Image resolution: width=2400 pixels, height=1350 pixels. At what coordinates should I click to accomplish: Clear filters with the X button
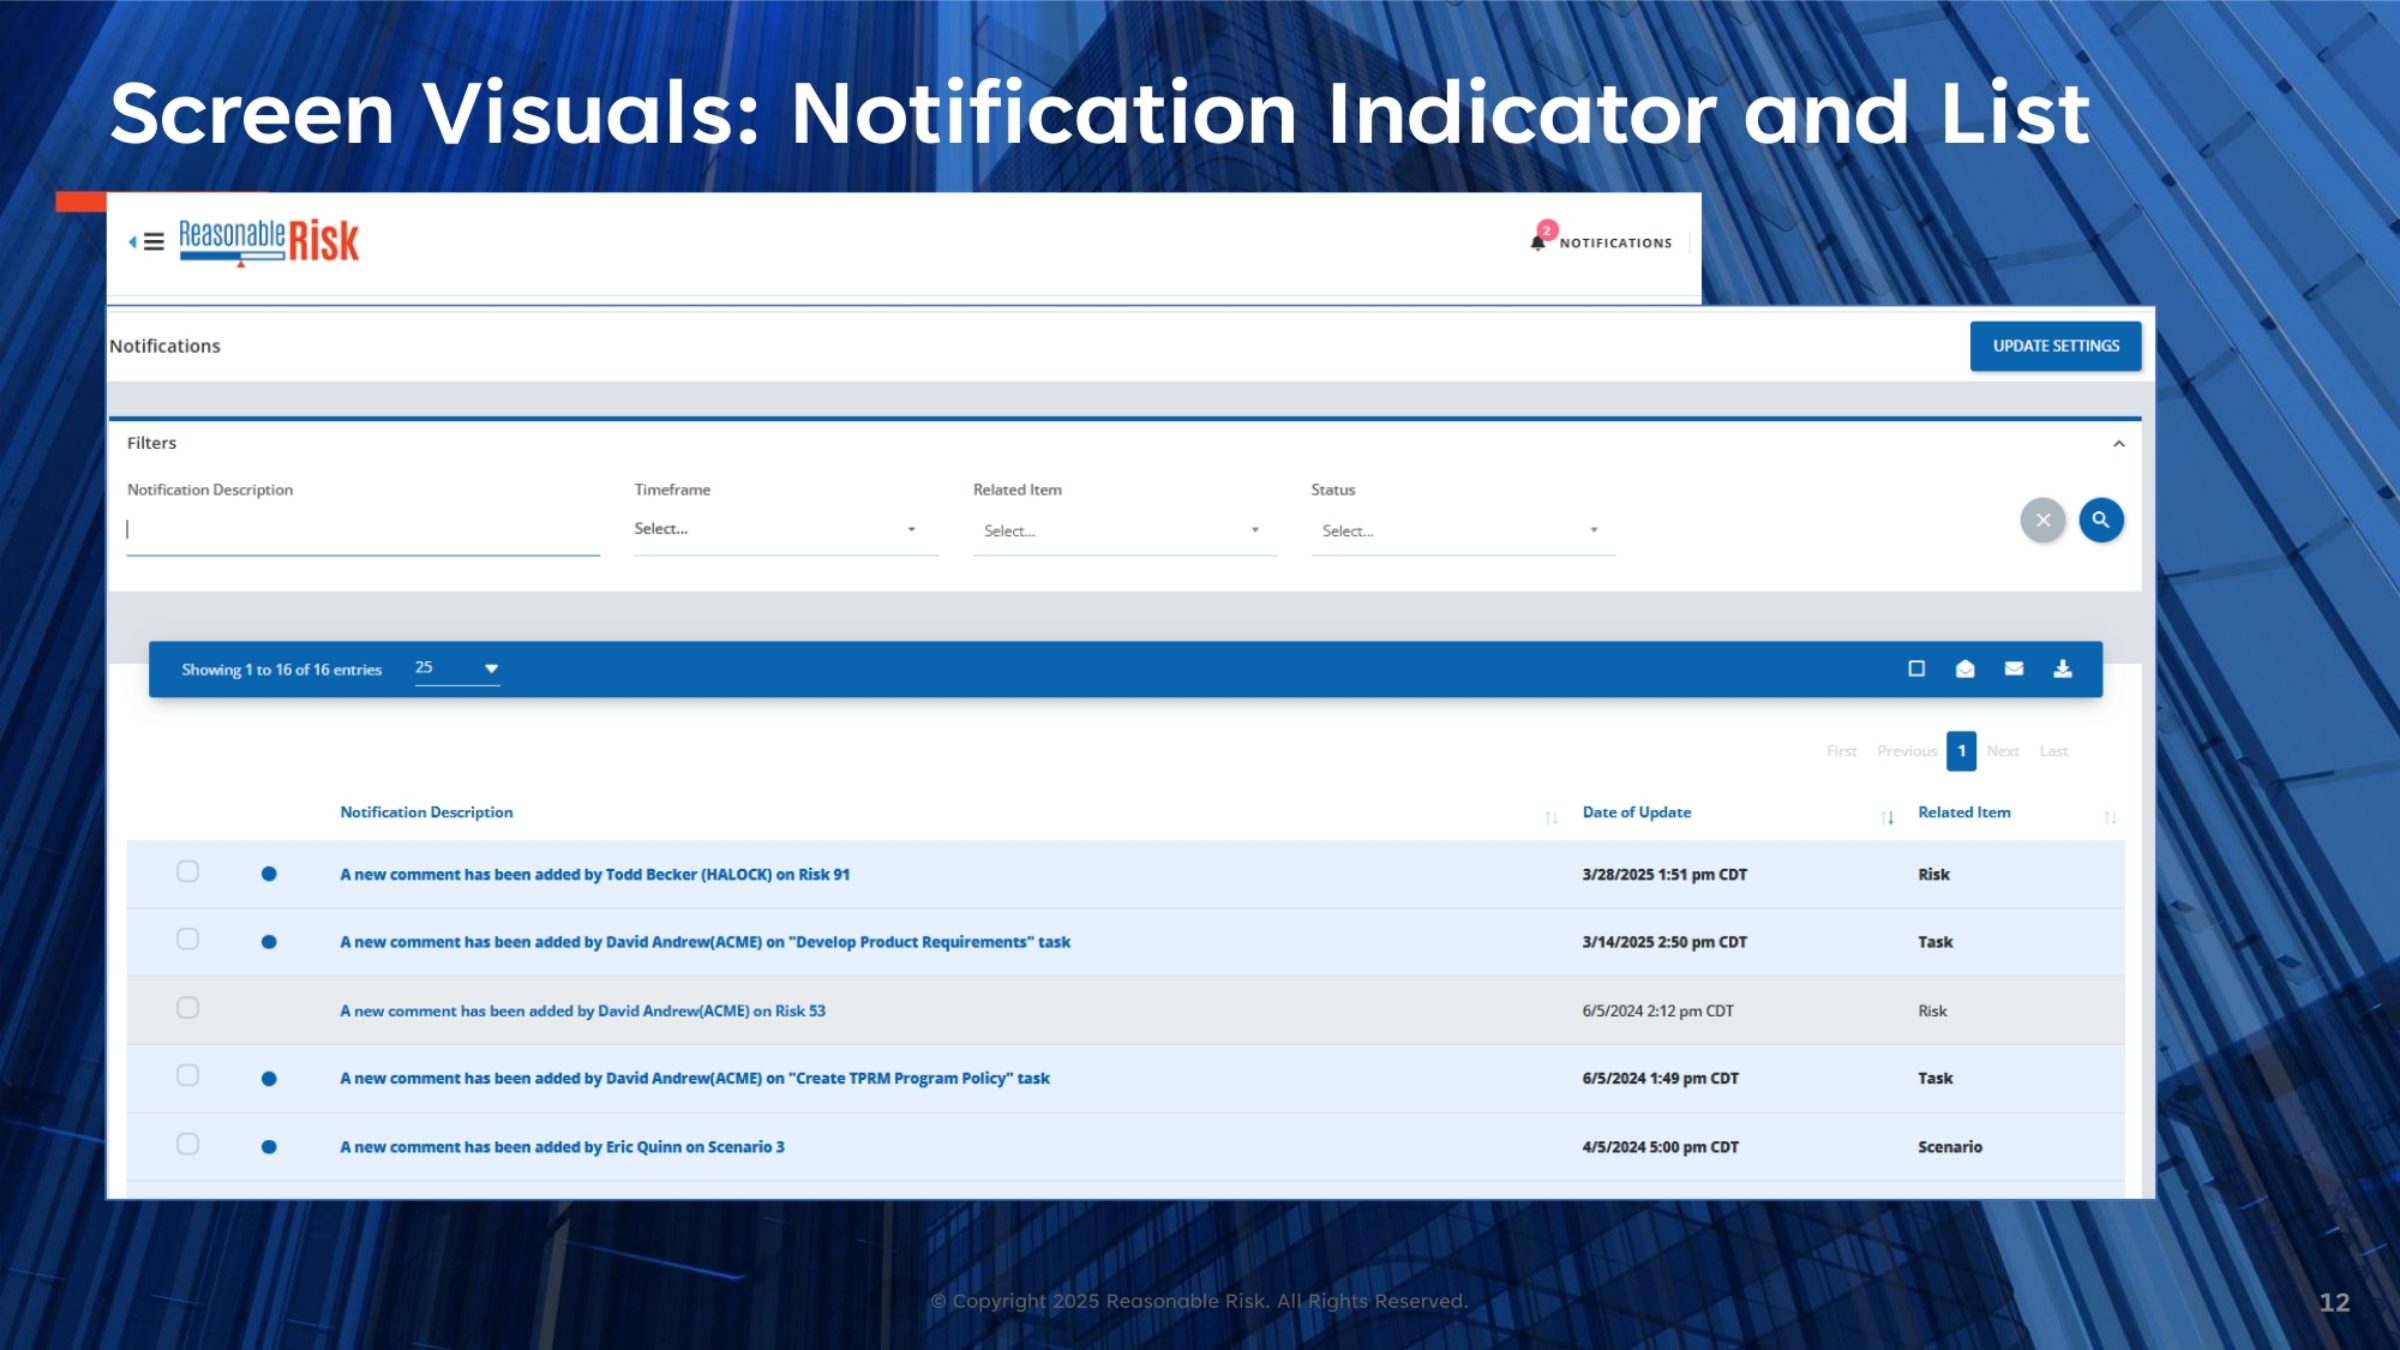[2043, 520]
